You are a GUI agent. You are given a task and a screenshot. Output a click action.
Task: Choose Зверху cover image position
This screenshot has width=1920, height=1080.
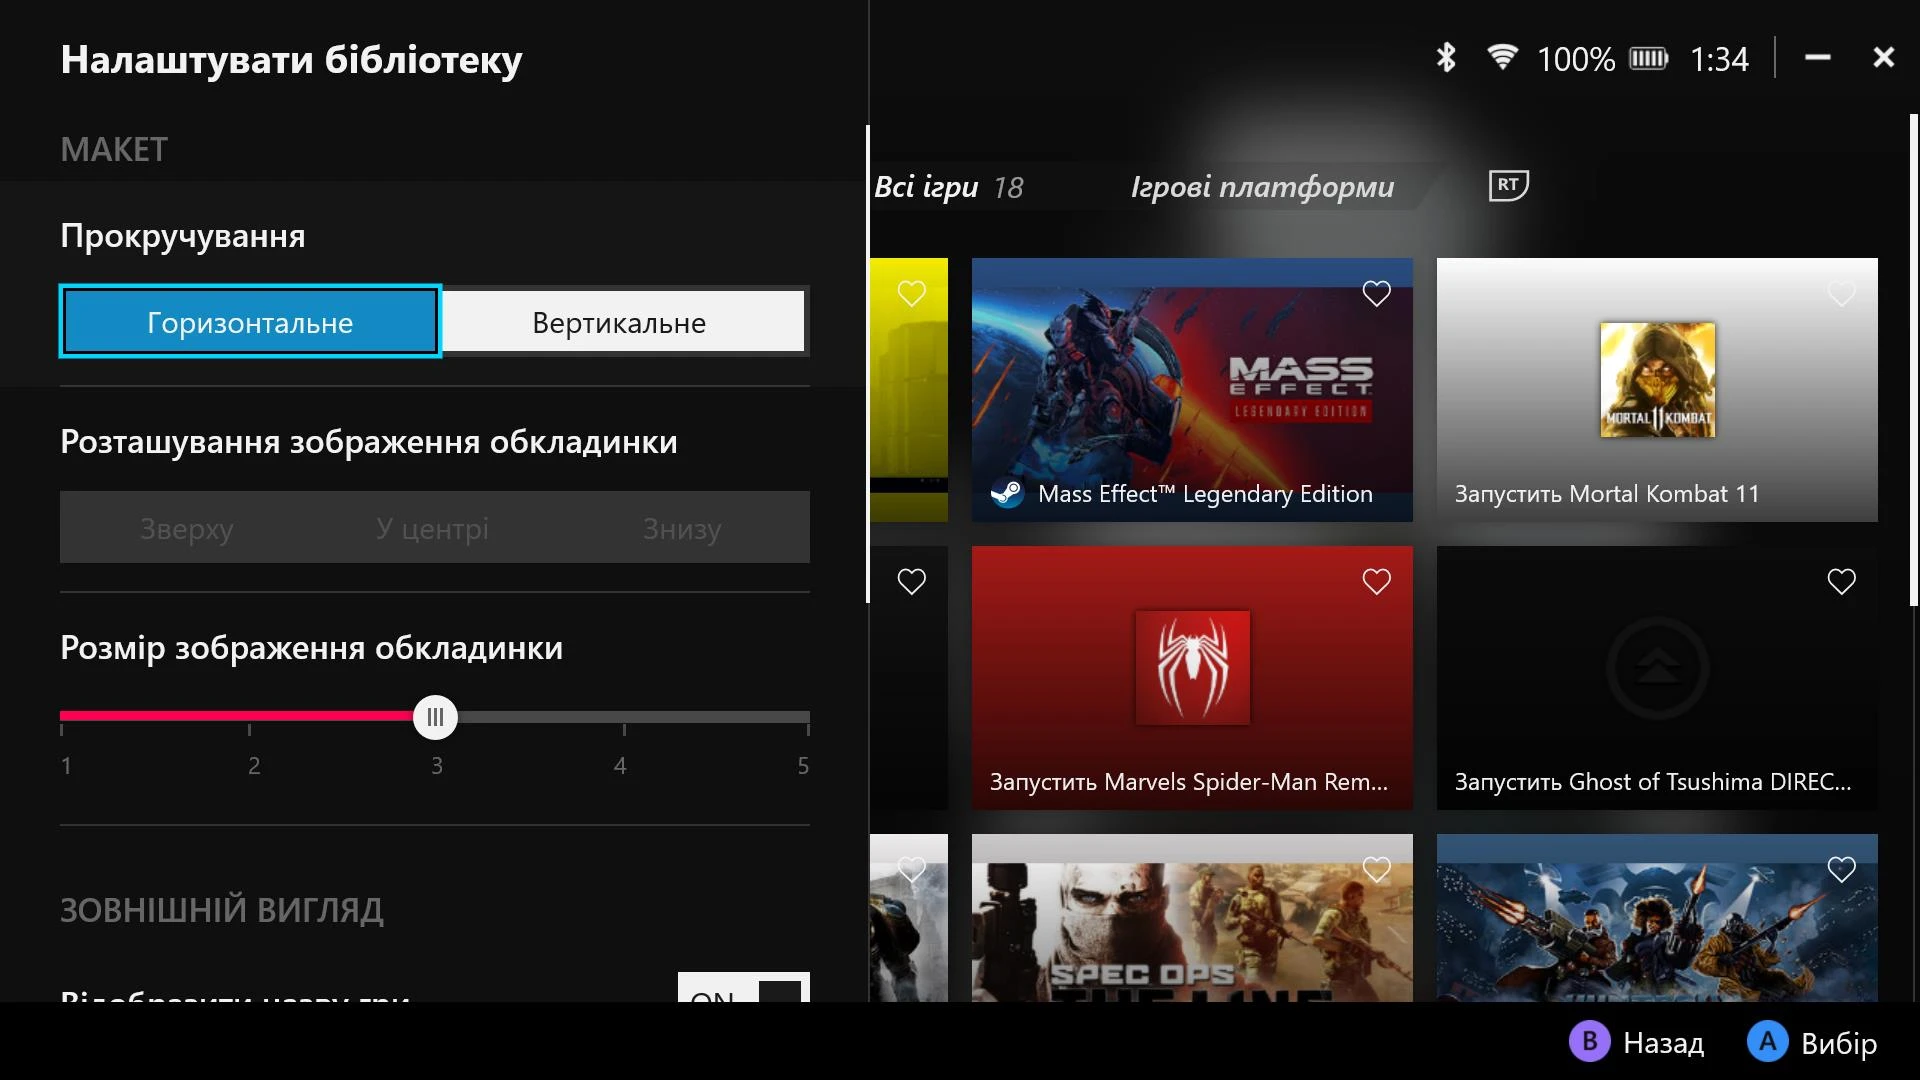186,528
